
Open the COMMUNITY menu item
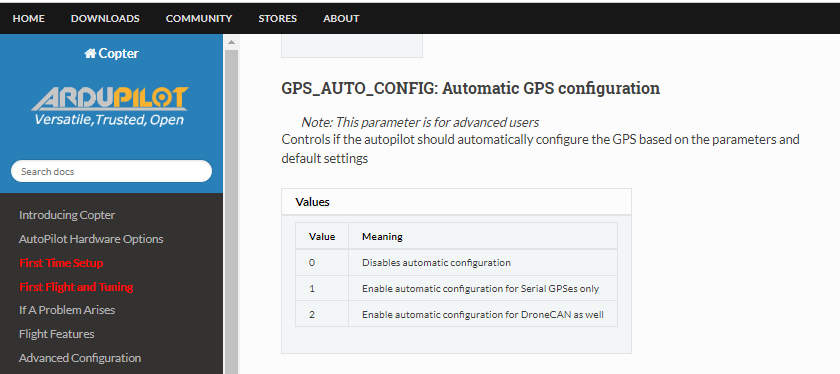click(x=199, y=18)
